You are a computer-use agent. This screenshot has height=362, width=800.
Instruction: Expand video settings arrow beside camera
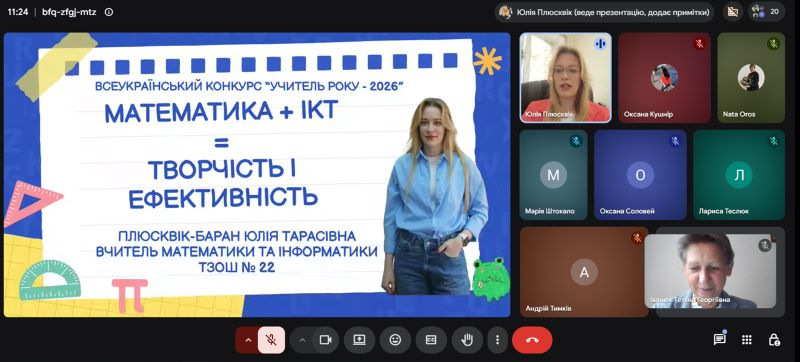302,340
